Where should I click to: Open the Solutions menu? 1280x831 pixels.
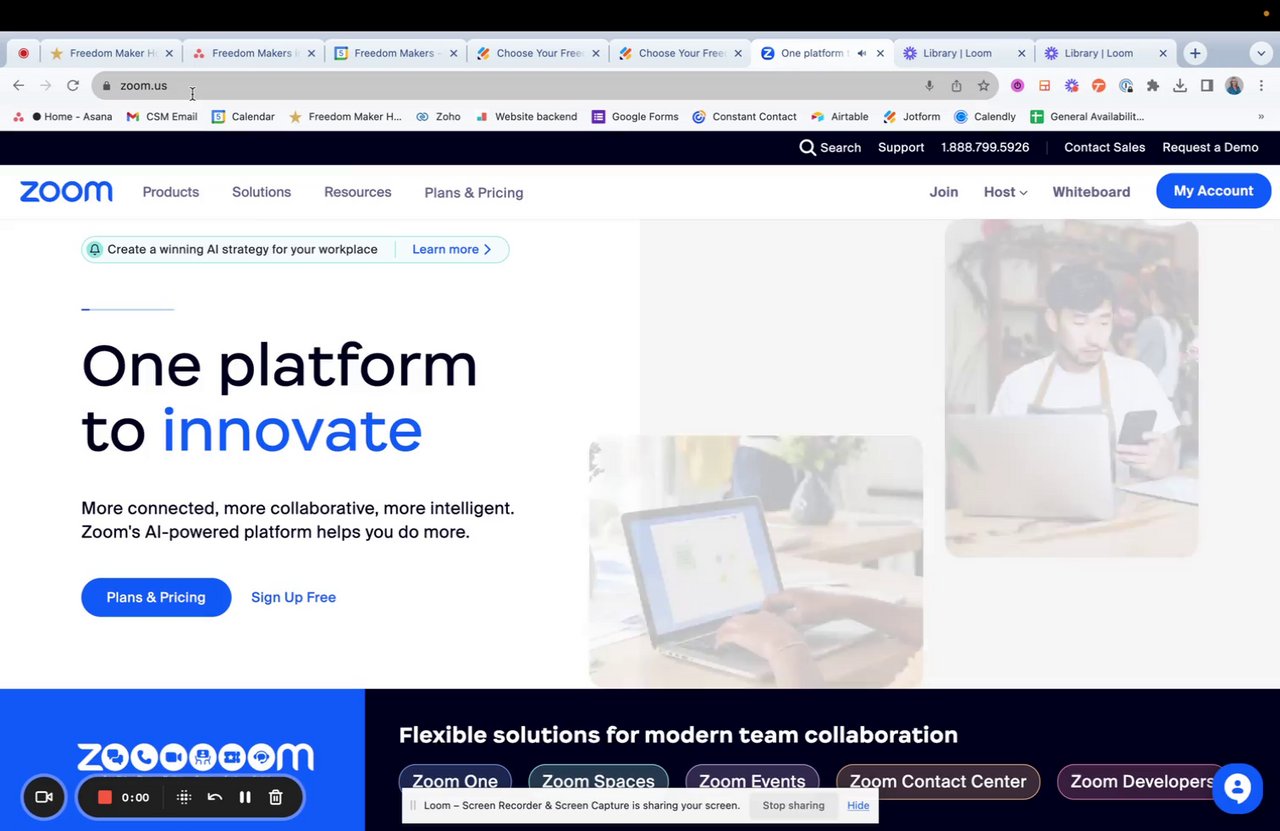[261, 192]
